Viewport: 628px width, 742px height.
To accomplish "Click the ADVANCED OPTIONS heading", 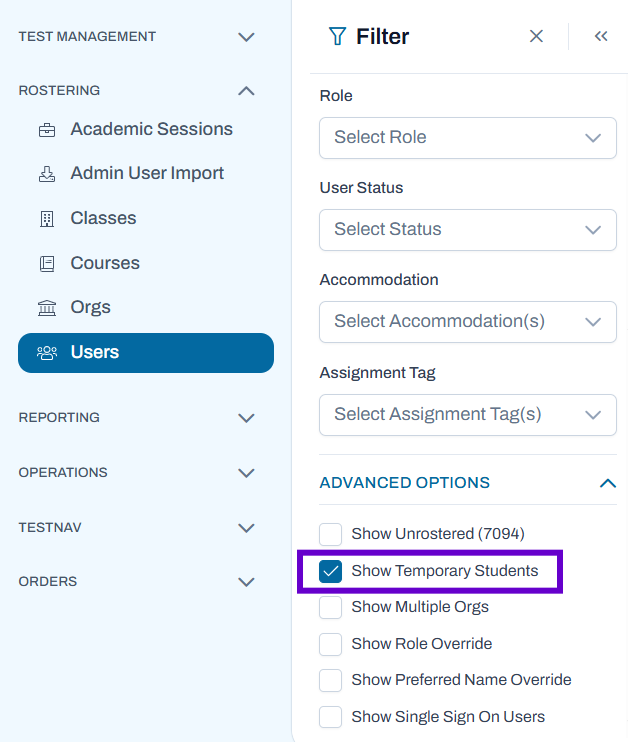I will click(x=405, y=483).
